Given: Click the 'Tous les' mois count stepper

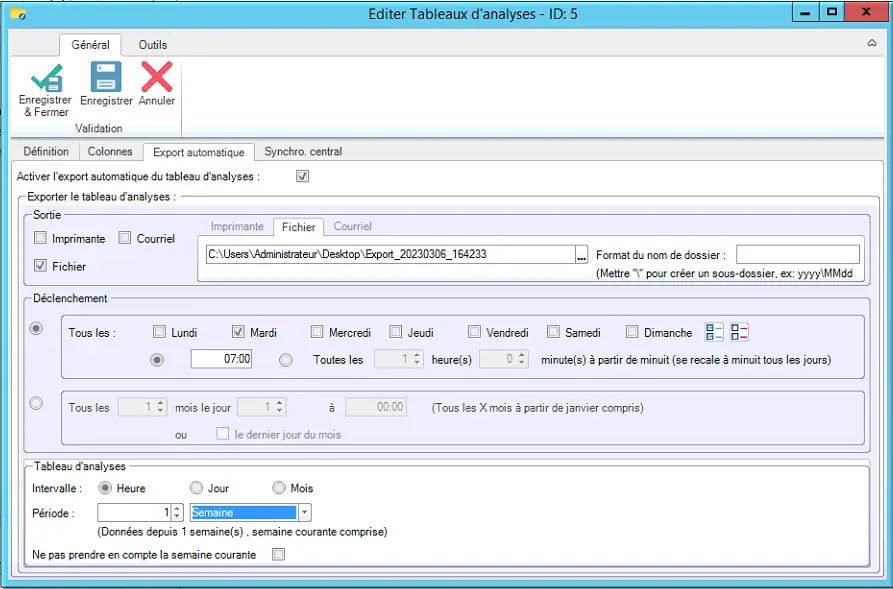Looking at the screenshot, I should point(161,407).
